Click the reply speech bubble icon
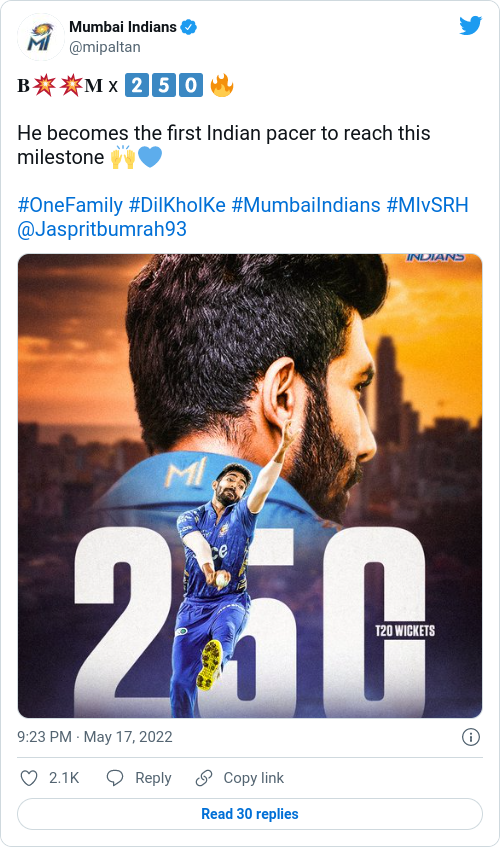Screen dimensions: 500x847 (115, 778)
